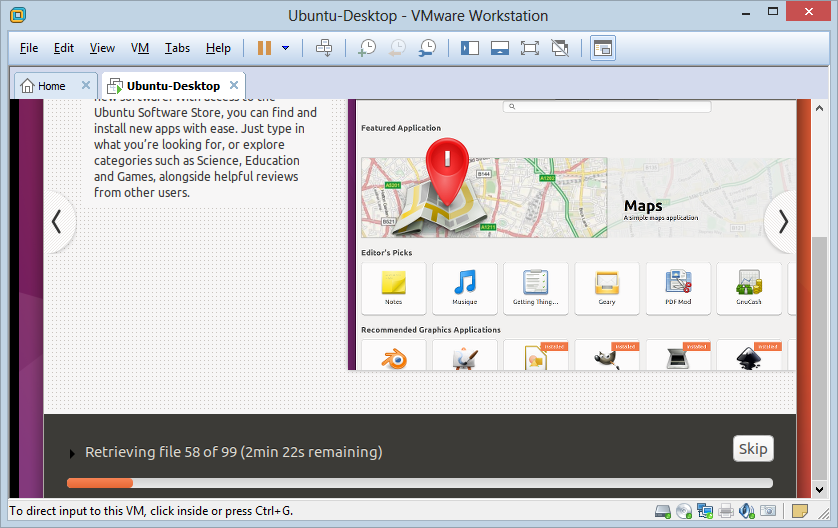The image size is (838, 528).
Task: Open the power options dropdown arrow
Action: click(x=285, y=48)
